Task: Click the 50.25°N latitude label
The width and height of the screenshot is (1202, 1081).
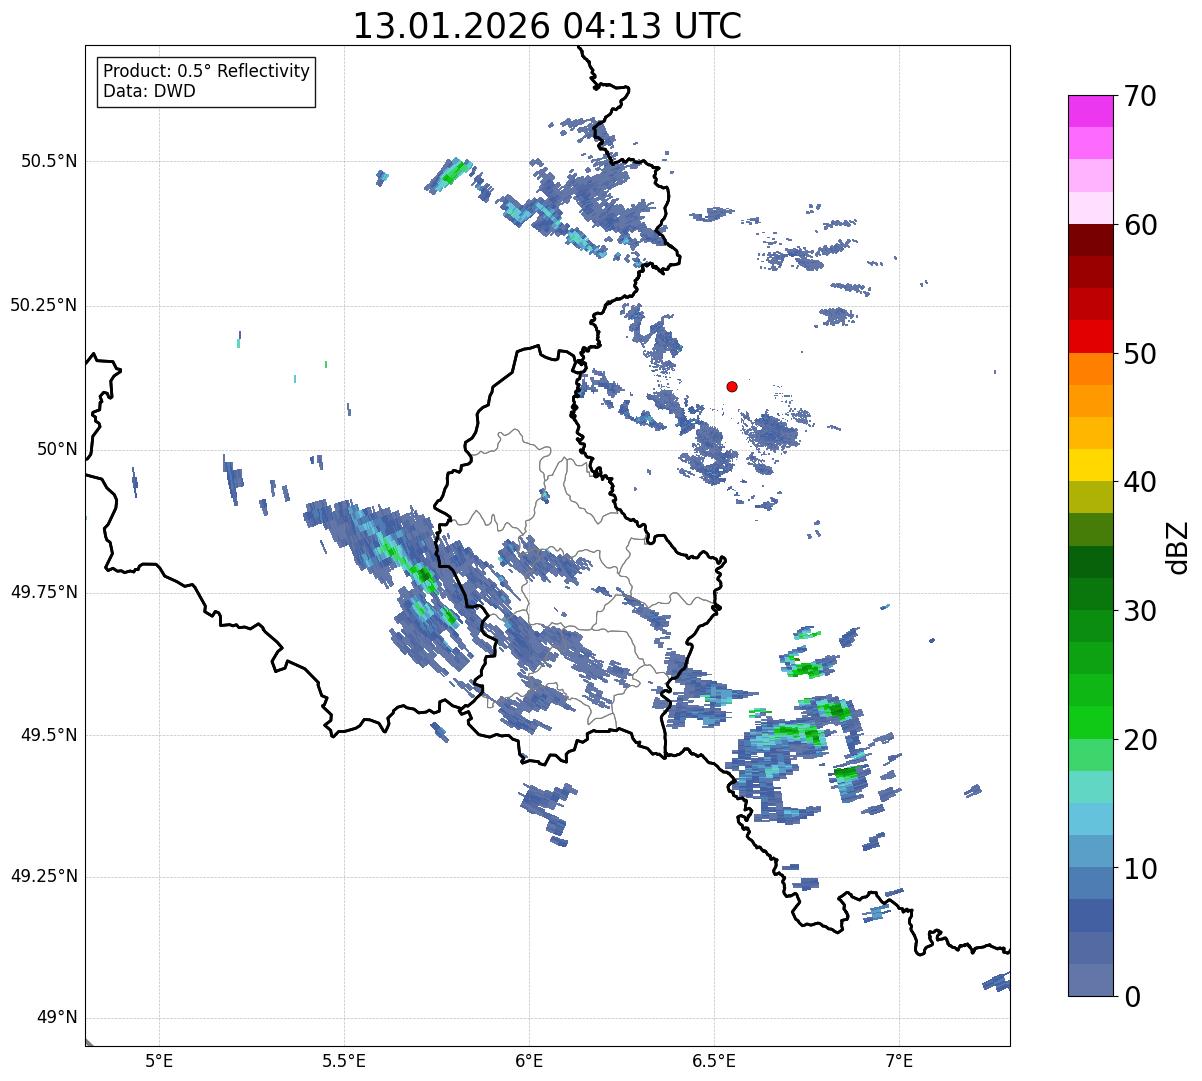Action: tap(43, 305)
